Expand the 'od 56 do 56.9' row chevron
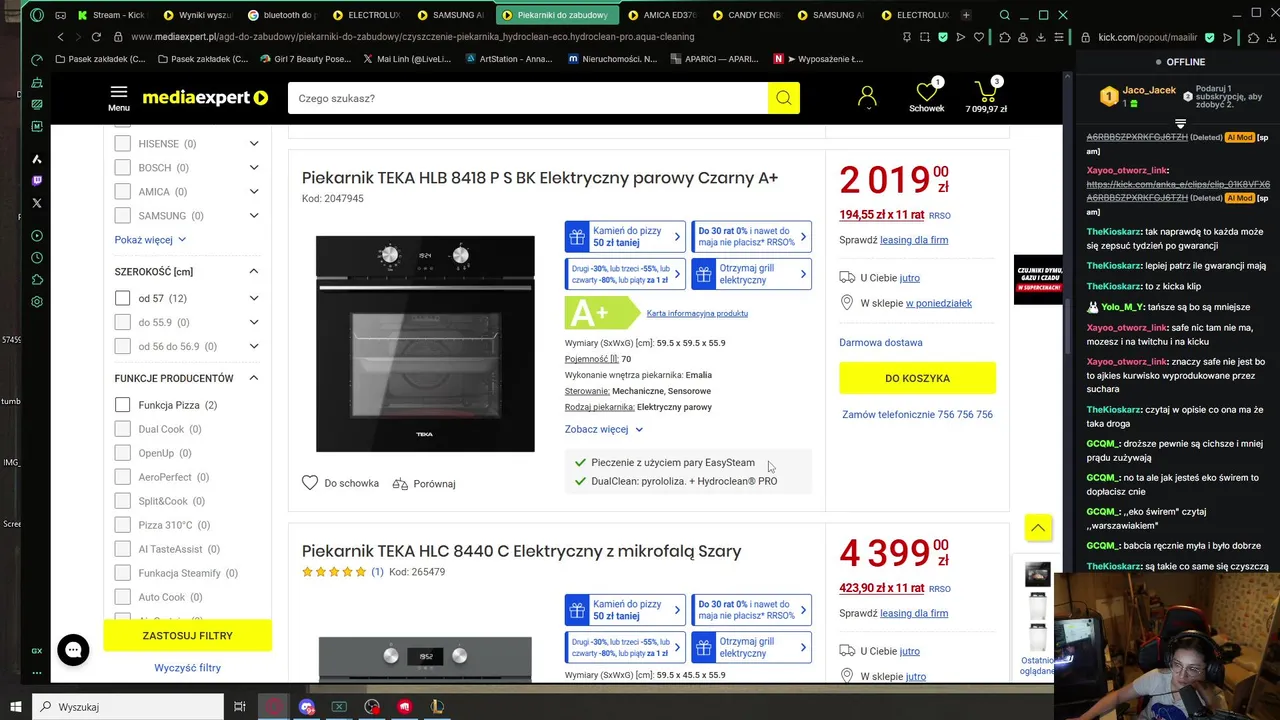 pos(254,346)
